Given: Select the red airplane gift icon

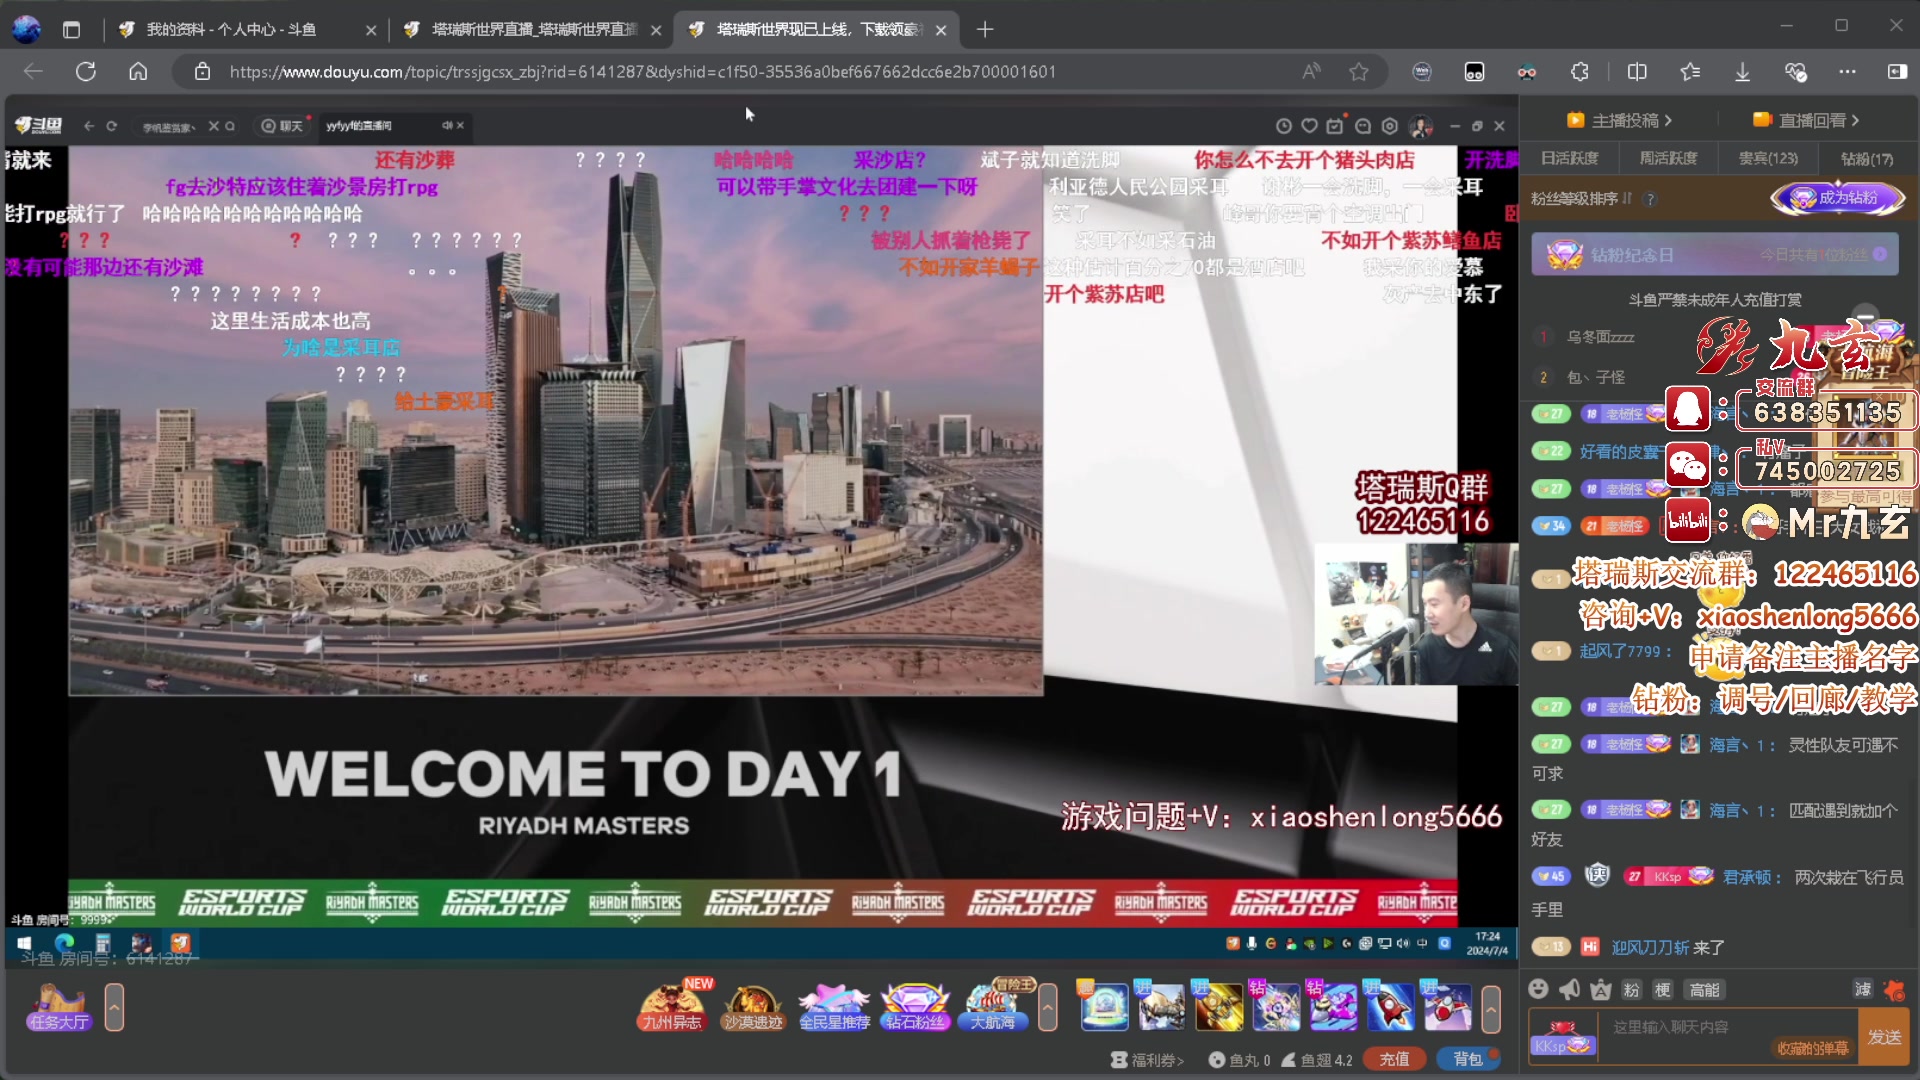Looking at the screenshot, I should pyautogui.click(x=1446, y=1007).
